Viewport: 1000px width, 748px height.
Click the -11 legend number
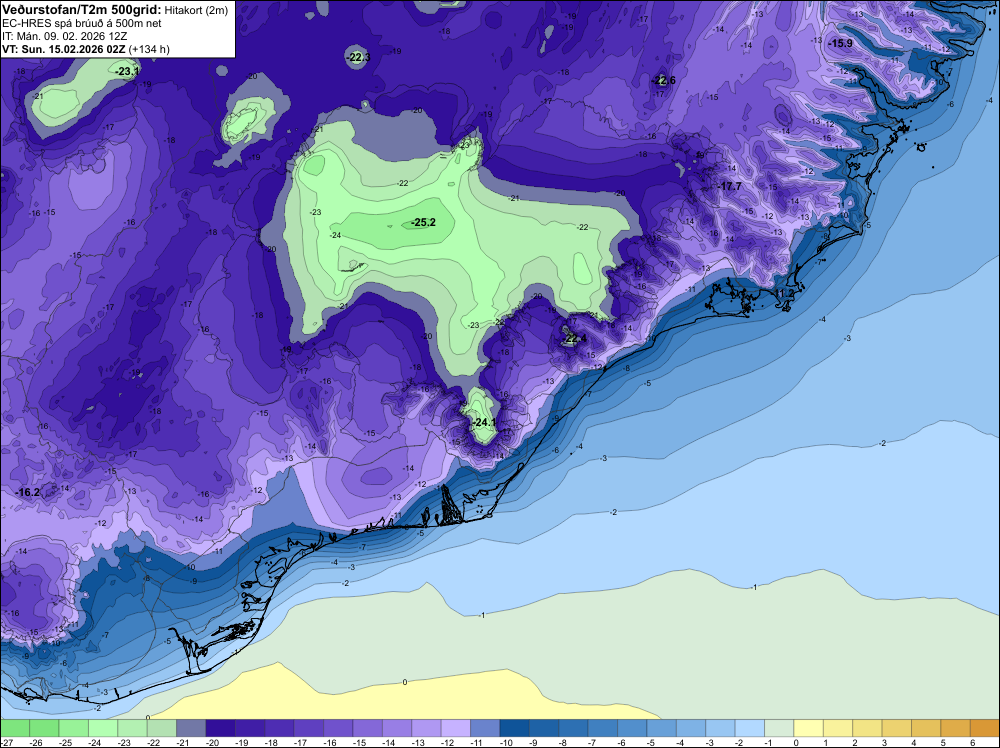tap(476, 742)
